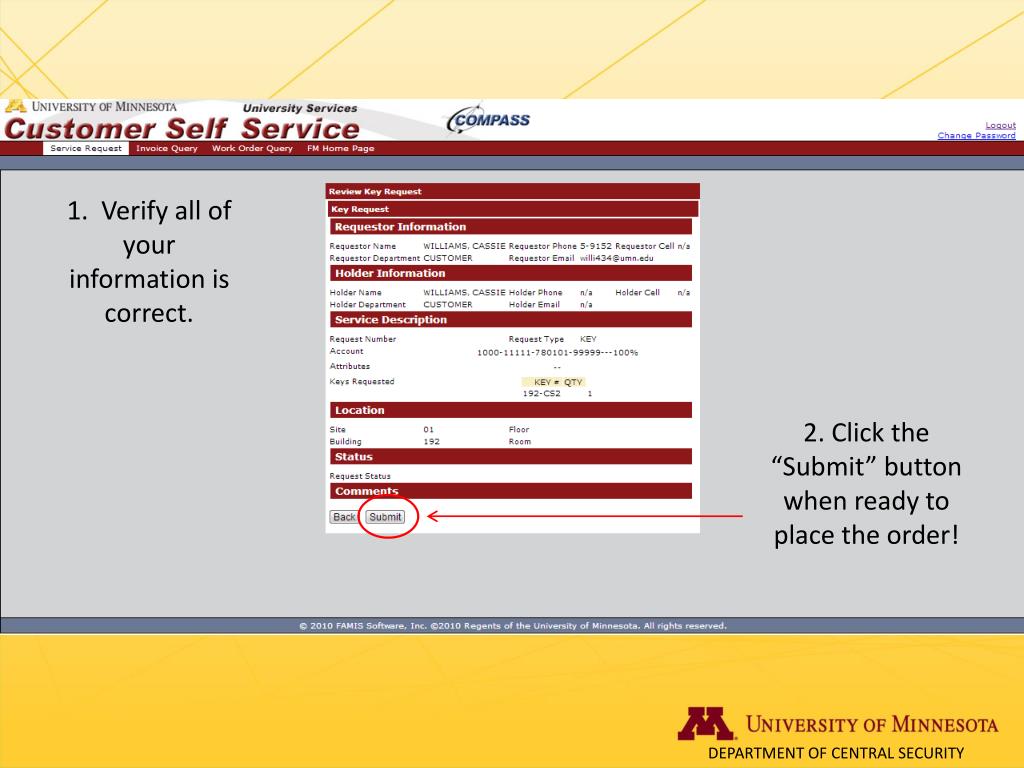This screenshot has width=1024, height=768.
Task: Click the University of Minnesota header logo
Action: pyautogui.click(x=91, y=106)
